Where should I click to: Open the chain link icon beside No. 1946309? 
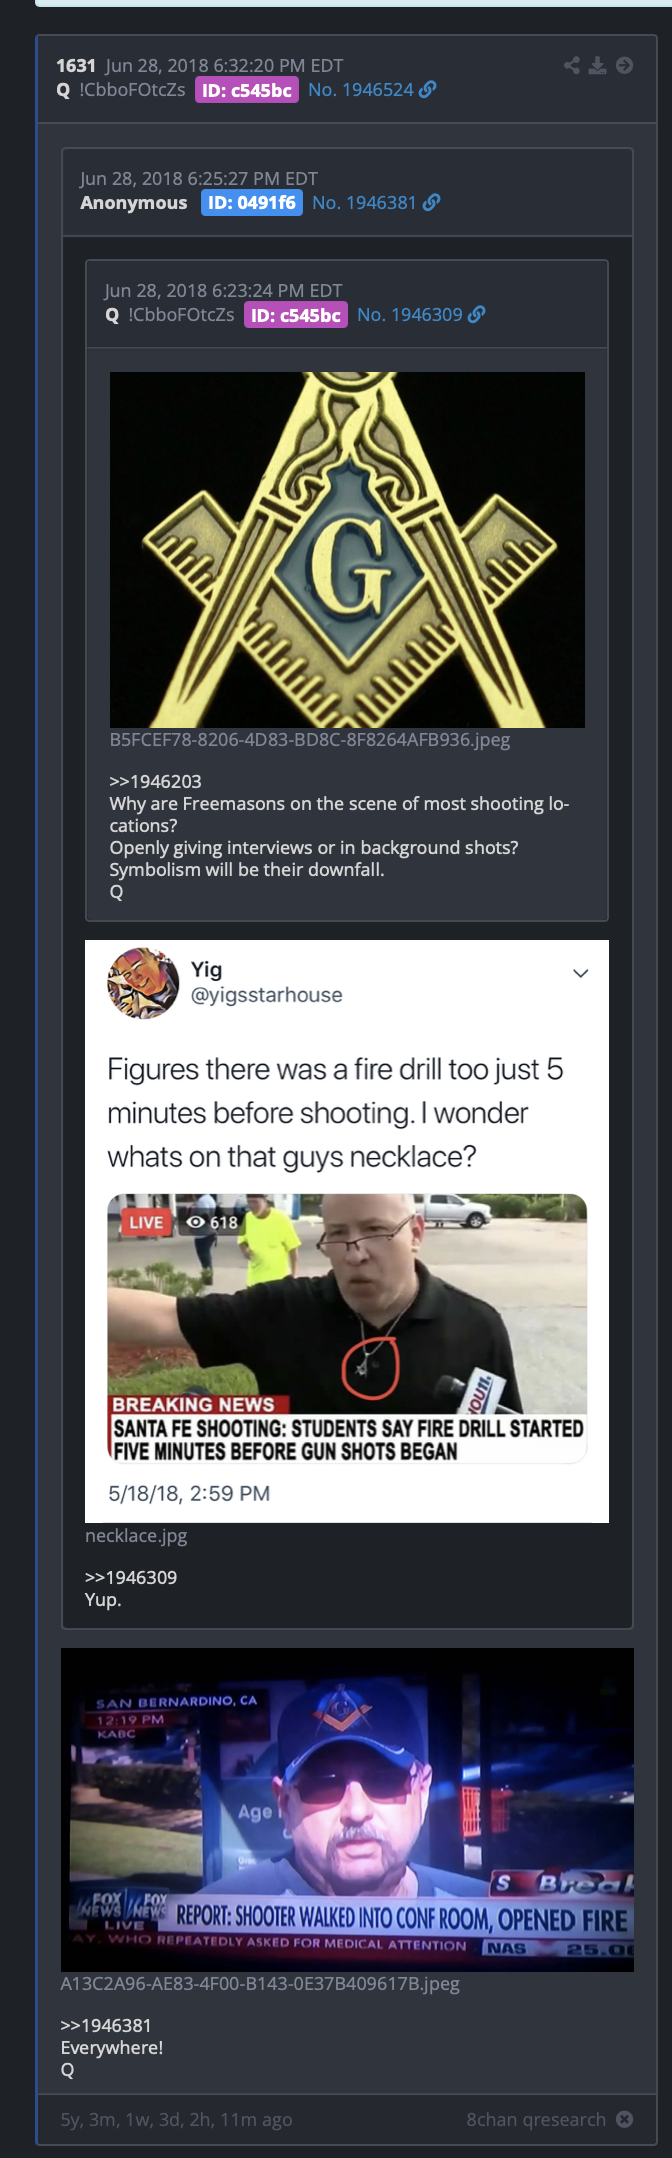[x=477, y=315]
